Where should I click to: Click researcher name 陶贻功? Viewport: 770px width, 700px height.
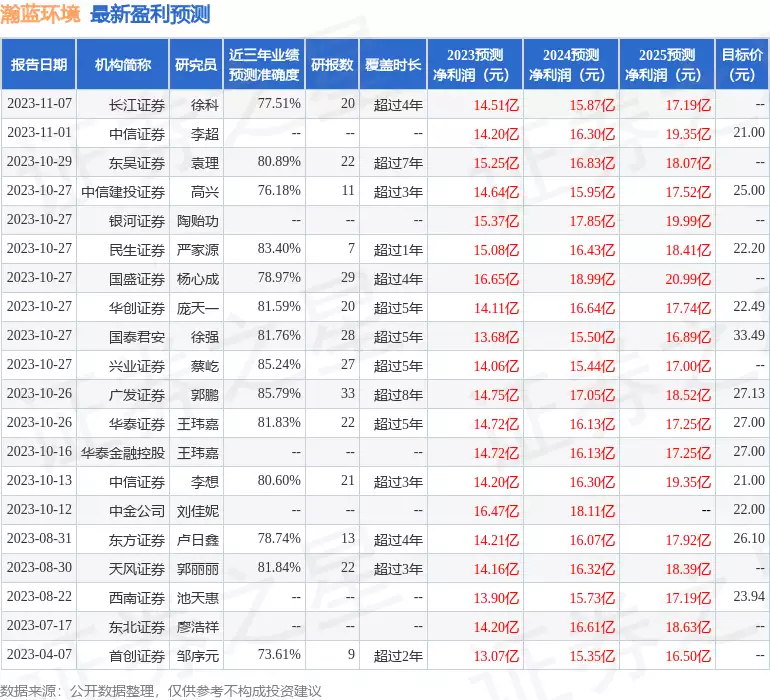pos(198,221)
